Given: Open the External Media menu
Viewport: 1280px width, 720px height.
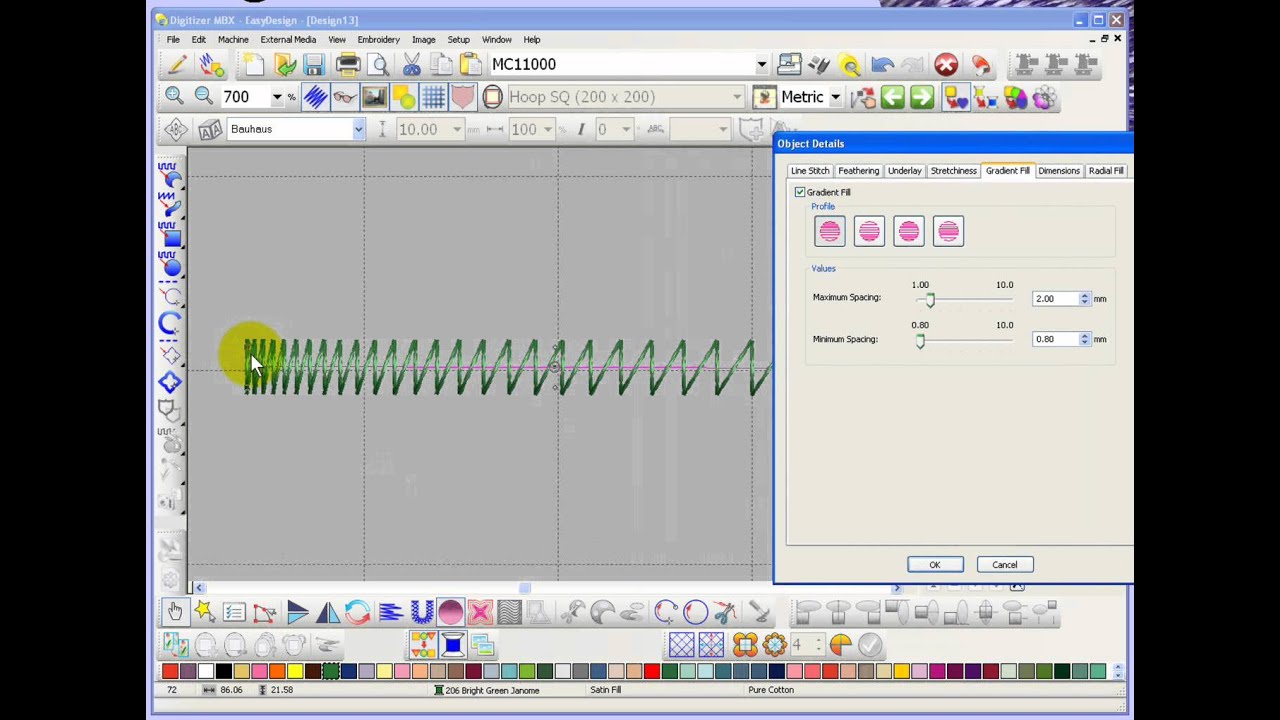Looking at the screenshot, I should [288, 40].
